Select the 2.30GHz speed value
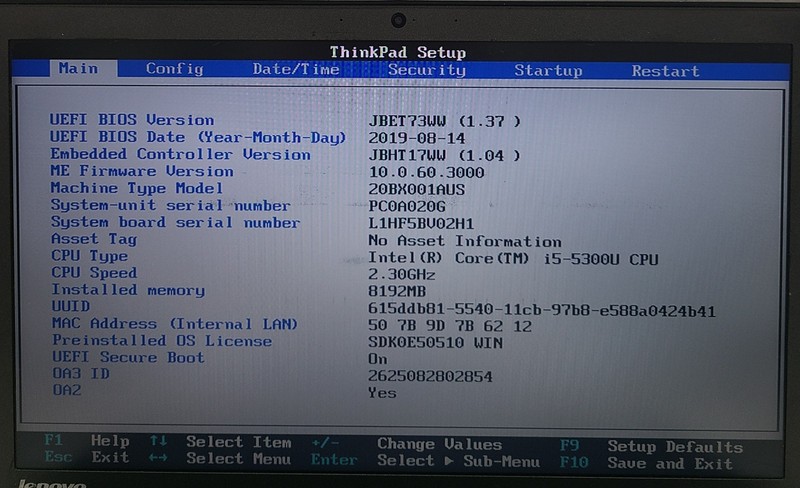800x488 pixels. [x=402, y=275]
